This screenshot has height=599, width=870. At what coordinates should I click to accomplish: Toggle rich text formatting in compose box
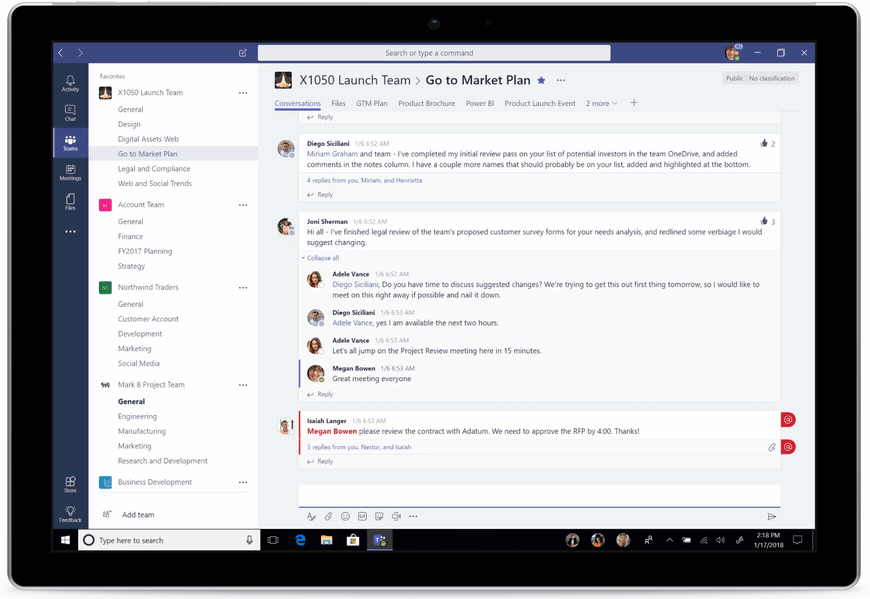[x=311, y=516]
